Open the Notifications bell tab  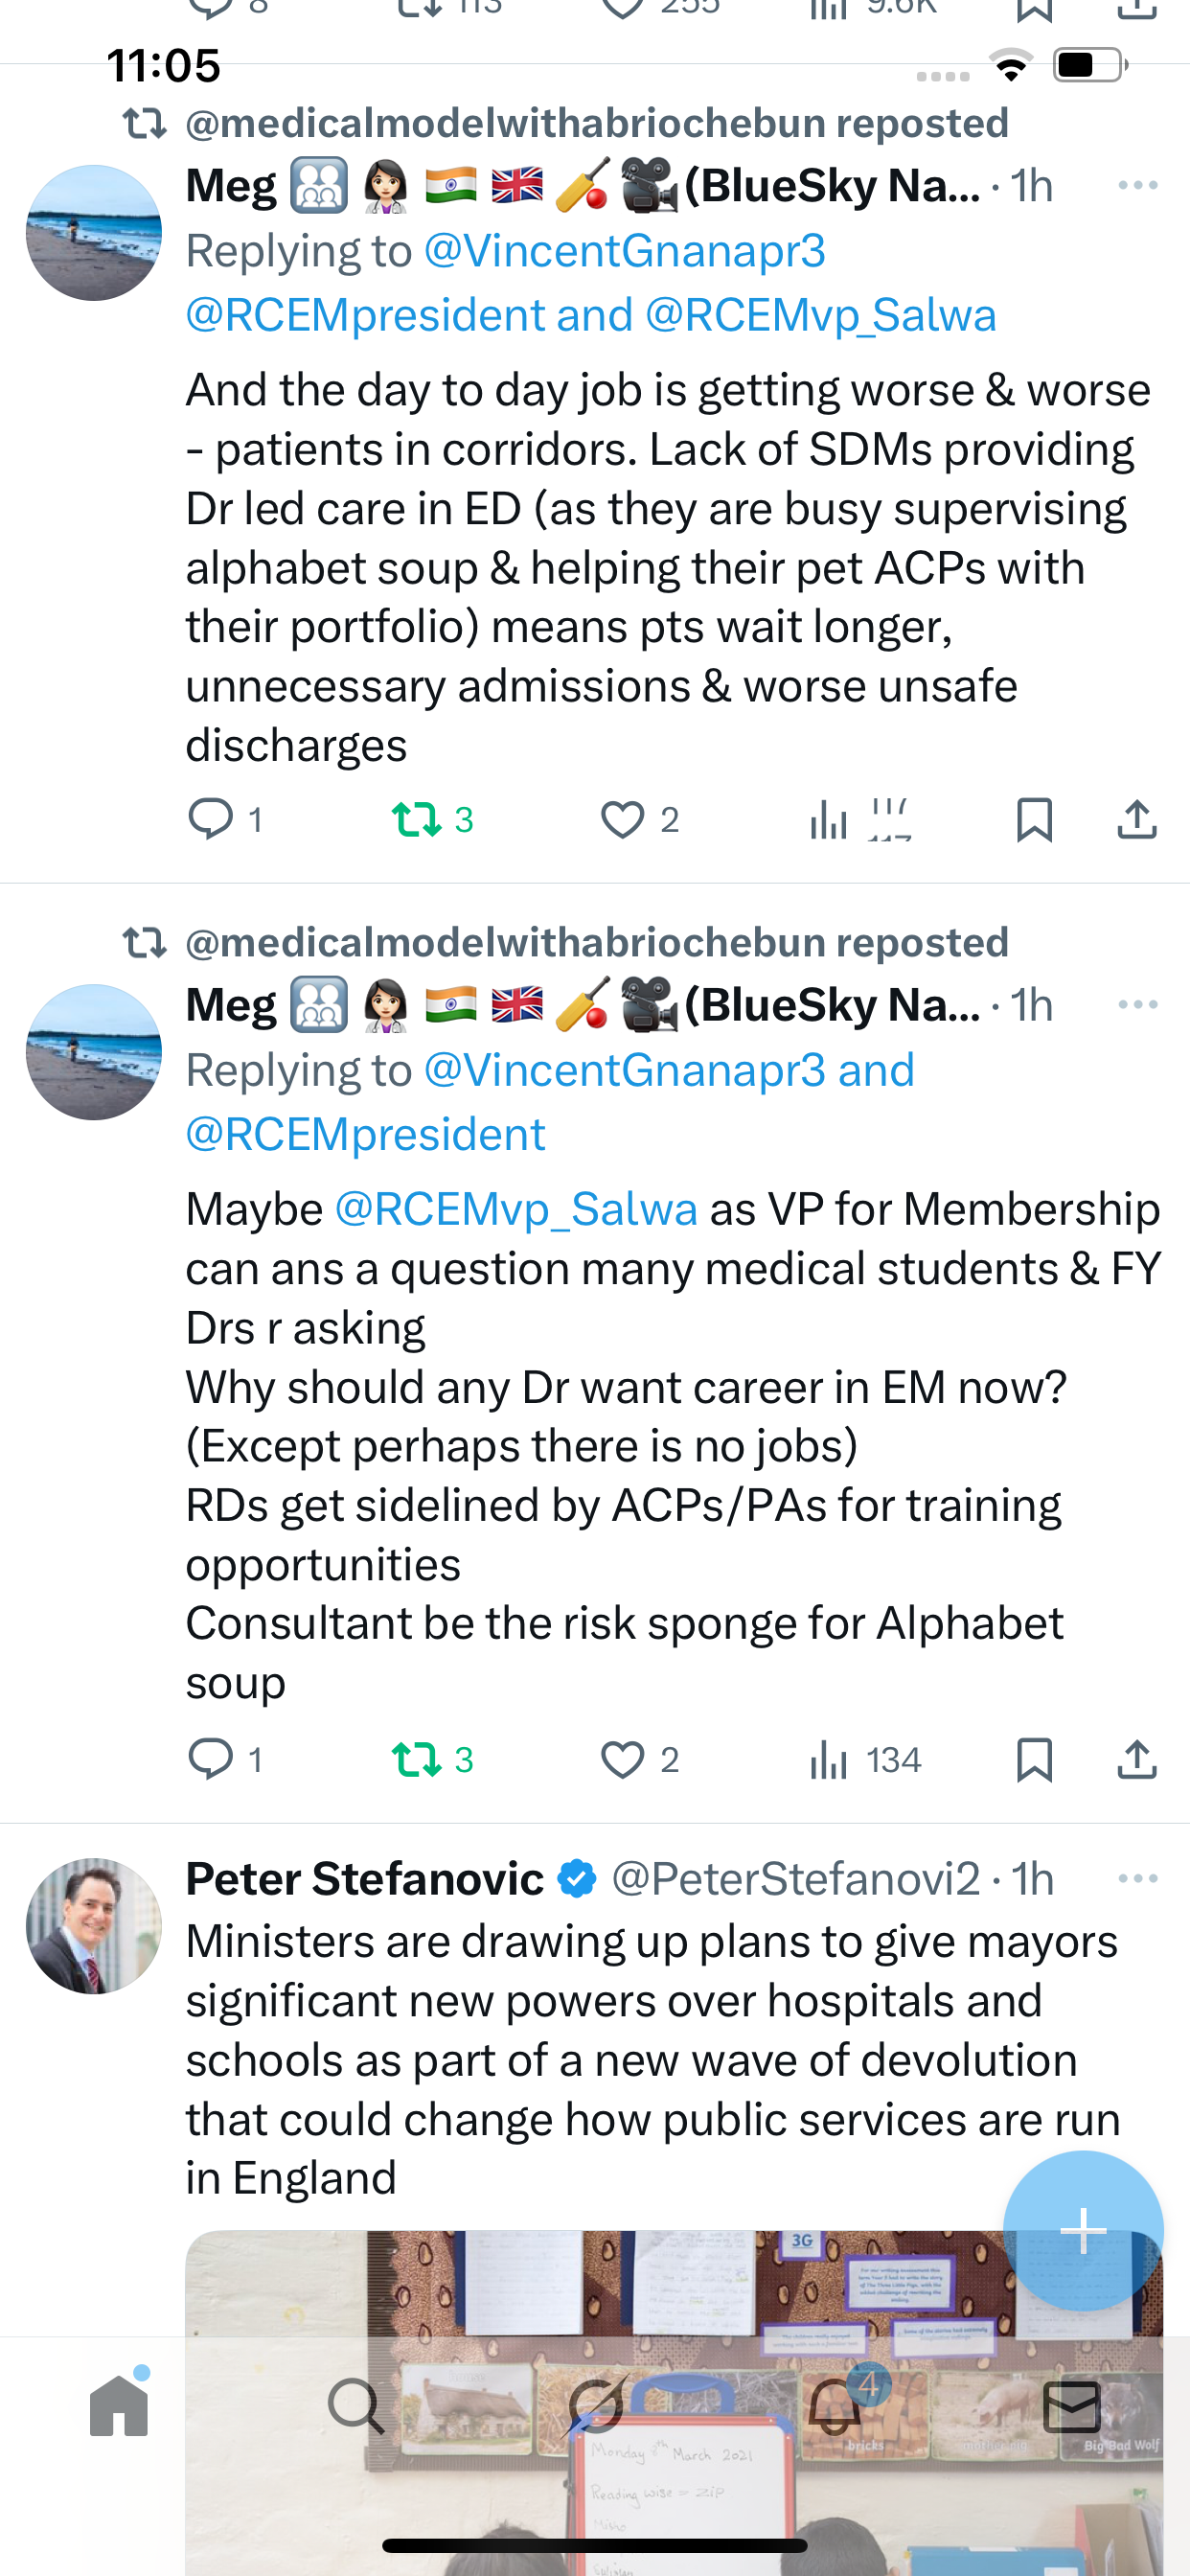point(834,2406)
